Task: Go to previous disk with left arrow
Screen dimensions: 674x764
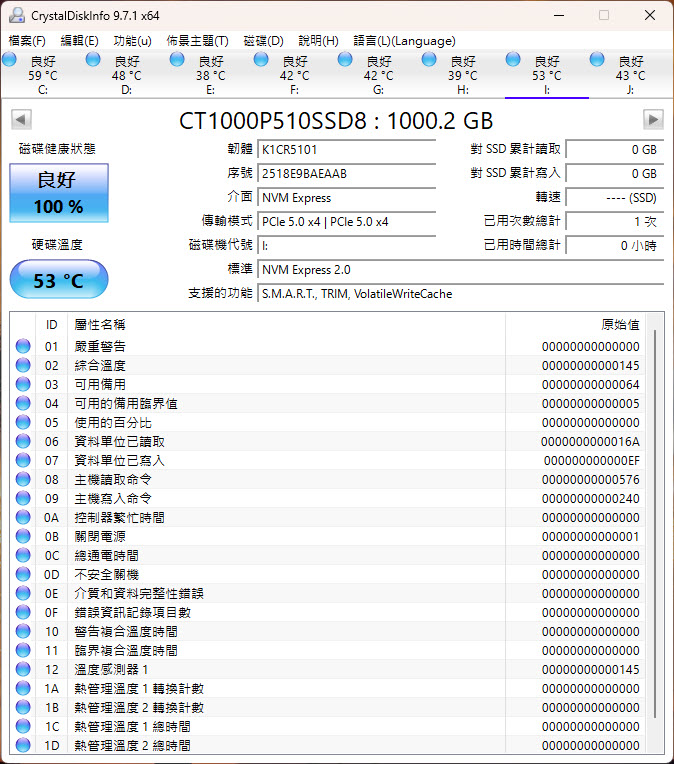Action: tap(21, 119)
